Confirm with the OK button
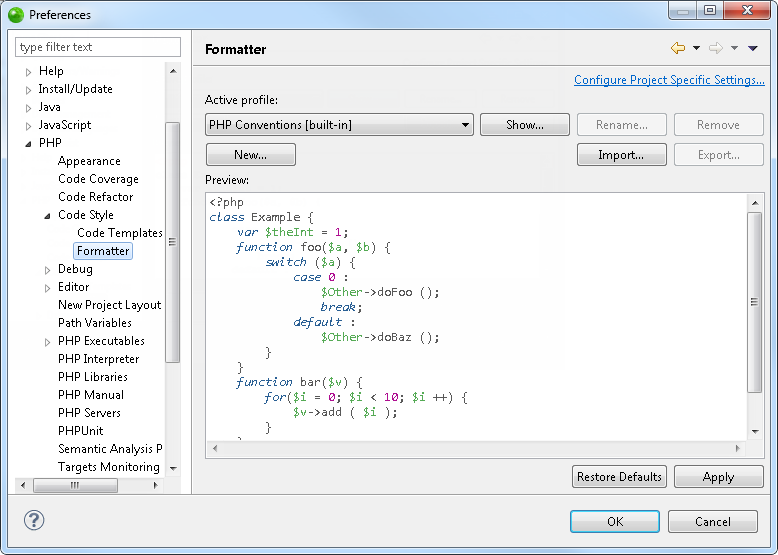The height and width of the screenshot is (555, 778). (615, 521)
